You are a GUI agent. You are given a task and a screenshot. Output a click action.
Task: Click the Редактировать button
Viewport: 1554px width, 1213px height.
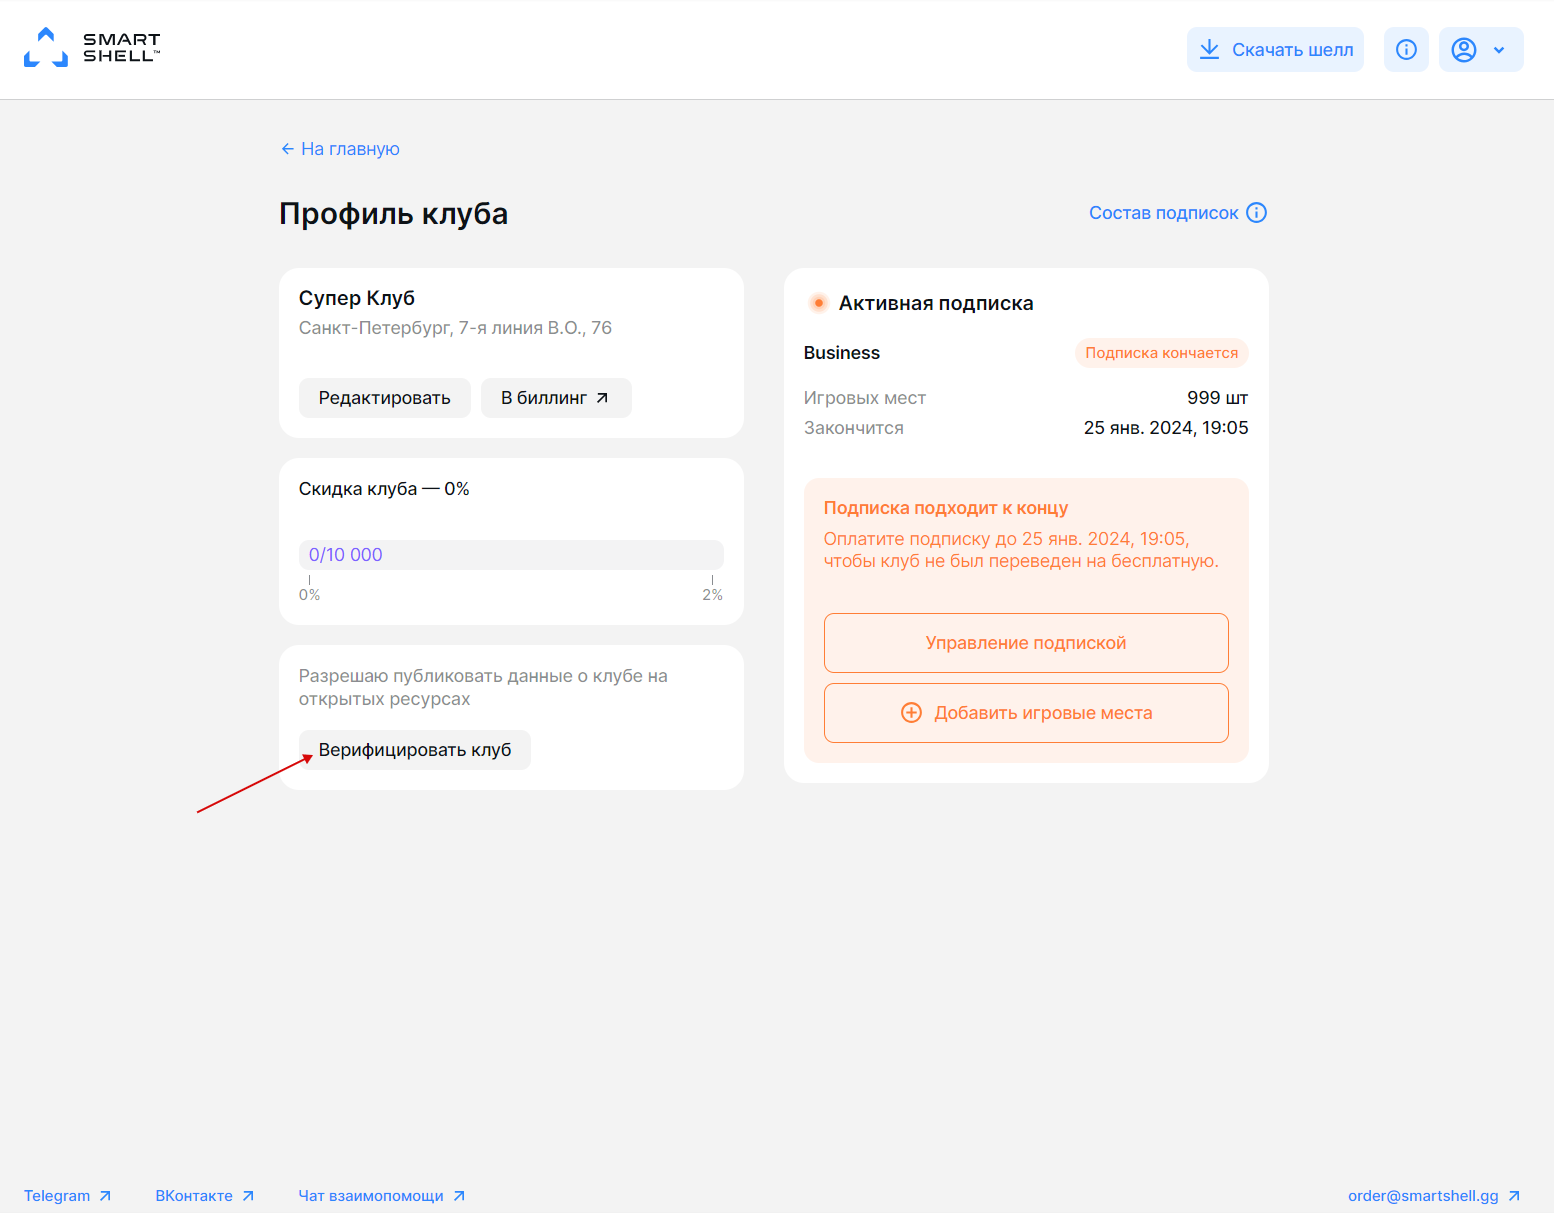[x=385, y=398]
